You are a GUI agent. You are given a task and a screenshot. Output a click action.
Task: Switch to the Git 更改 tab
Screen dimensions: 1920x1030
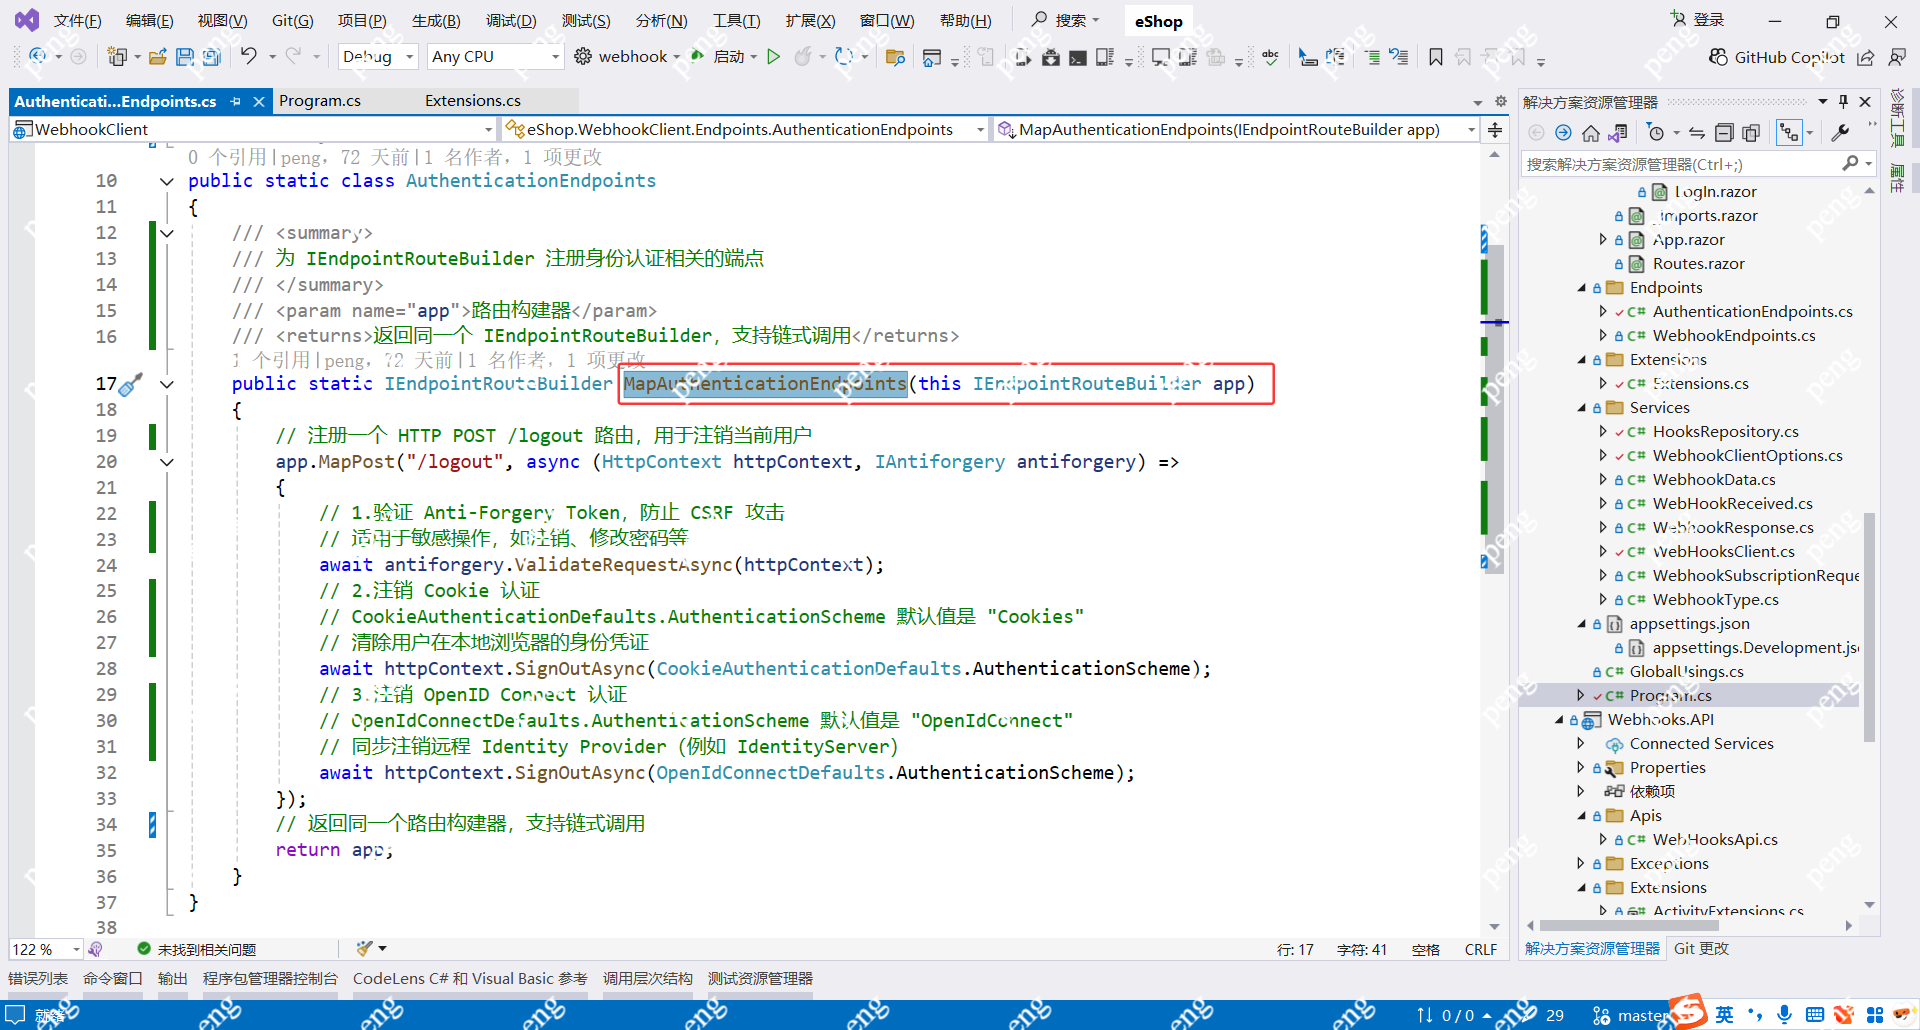(x=1701, y=948)
